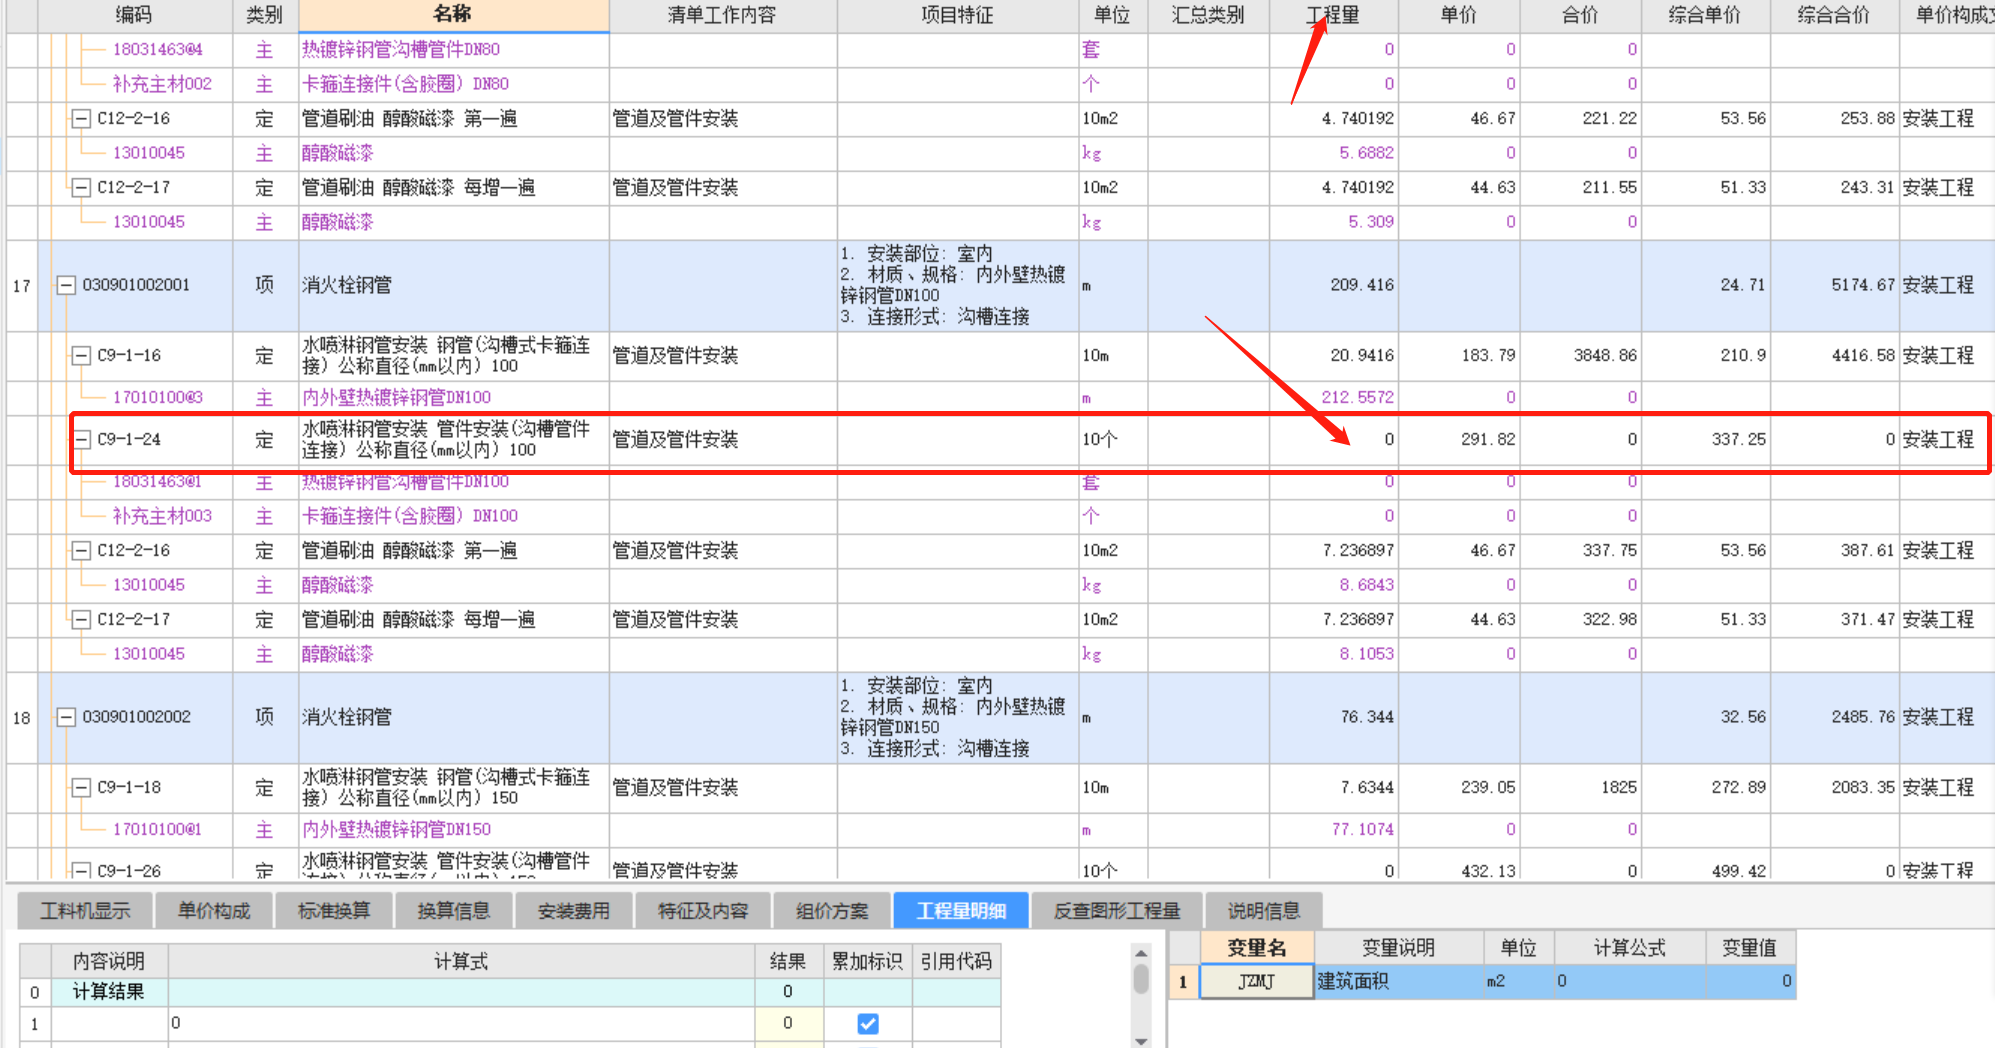Collapse the C9-1-26 quota row
1995x1048 pixels.
pyautogui.click(x=81, y=871)
